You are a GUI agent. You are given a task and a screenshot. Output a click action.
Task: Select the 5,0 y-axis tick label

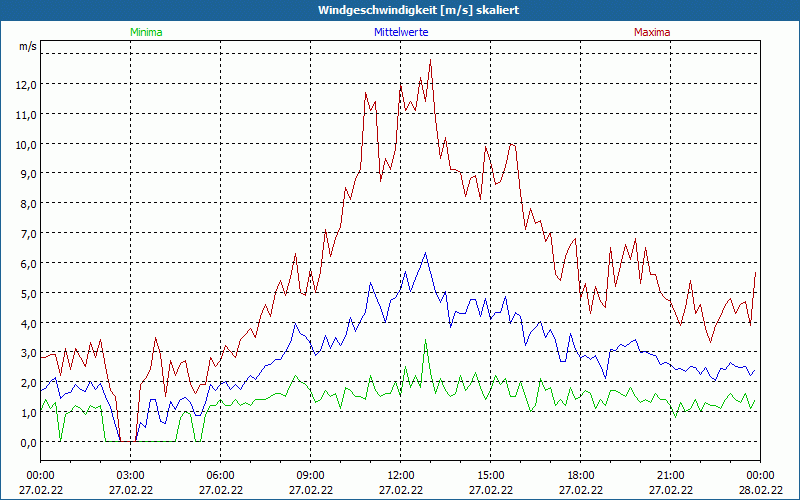(26, 293)
